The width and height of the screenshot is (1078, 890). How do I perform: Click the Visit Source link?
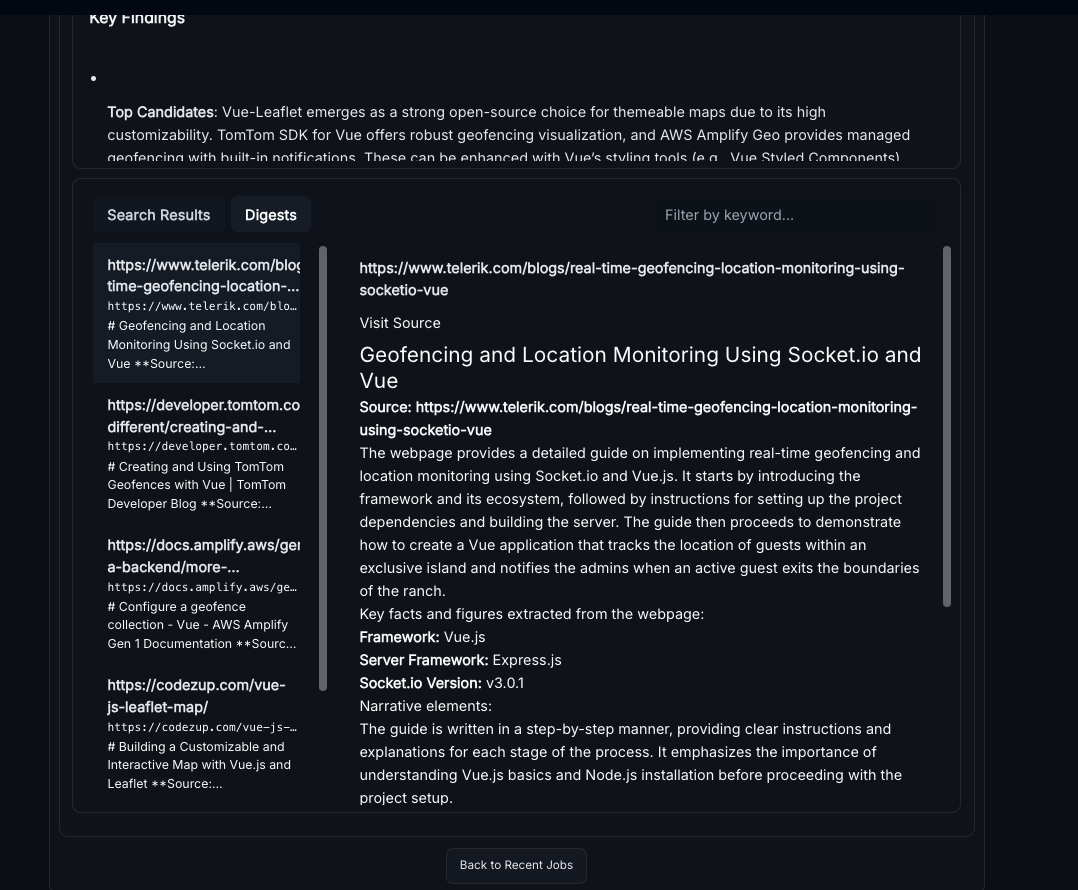(x=400, y=323)
